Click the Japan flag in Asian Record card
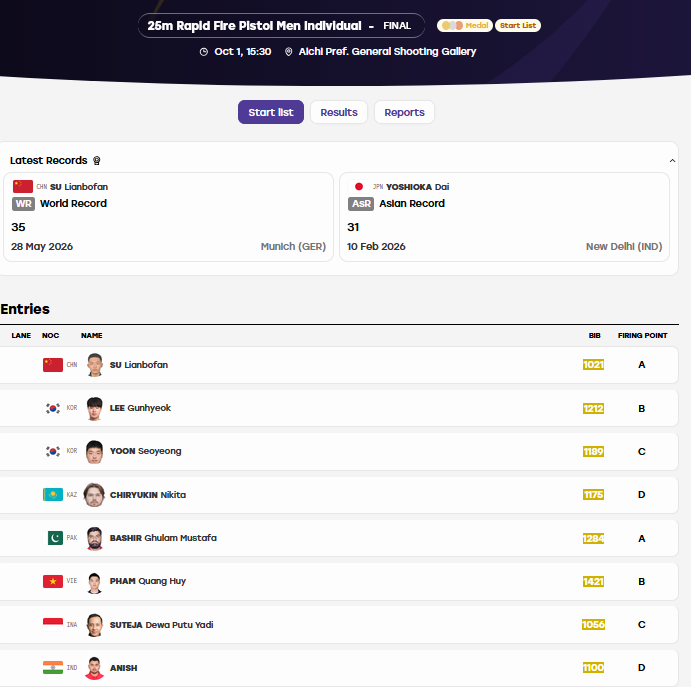 pos(359,186)
